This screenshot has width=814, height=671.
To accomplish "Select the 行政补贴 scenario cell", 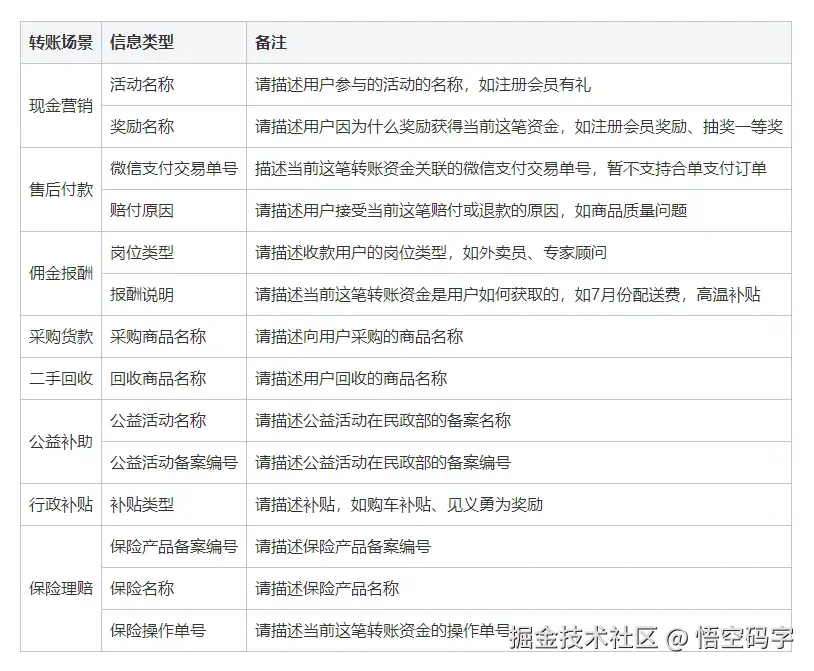I will point(60,505).
